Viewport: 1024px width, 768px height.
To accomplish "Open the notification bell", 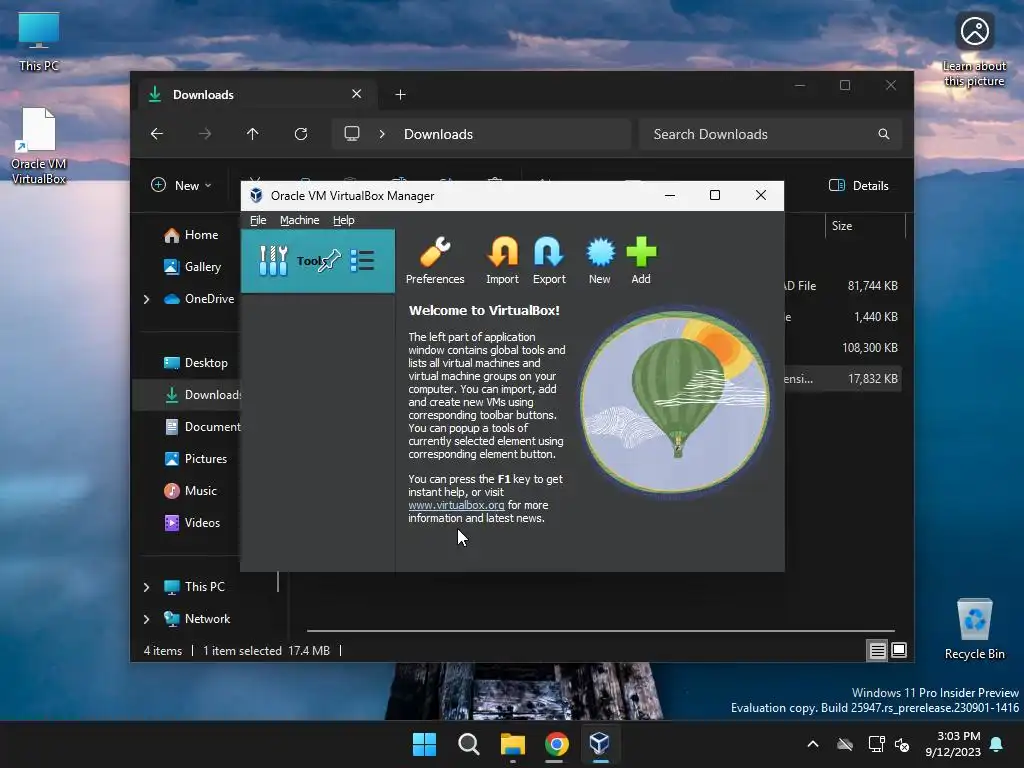I will tap(997, 744).
